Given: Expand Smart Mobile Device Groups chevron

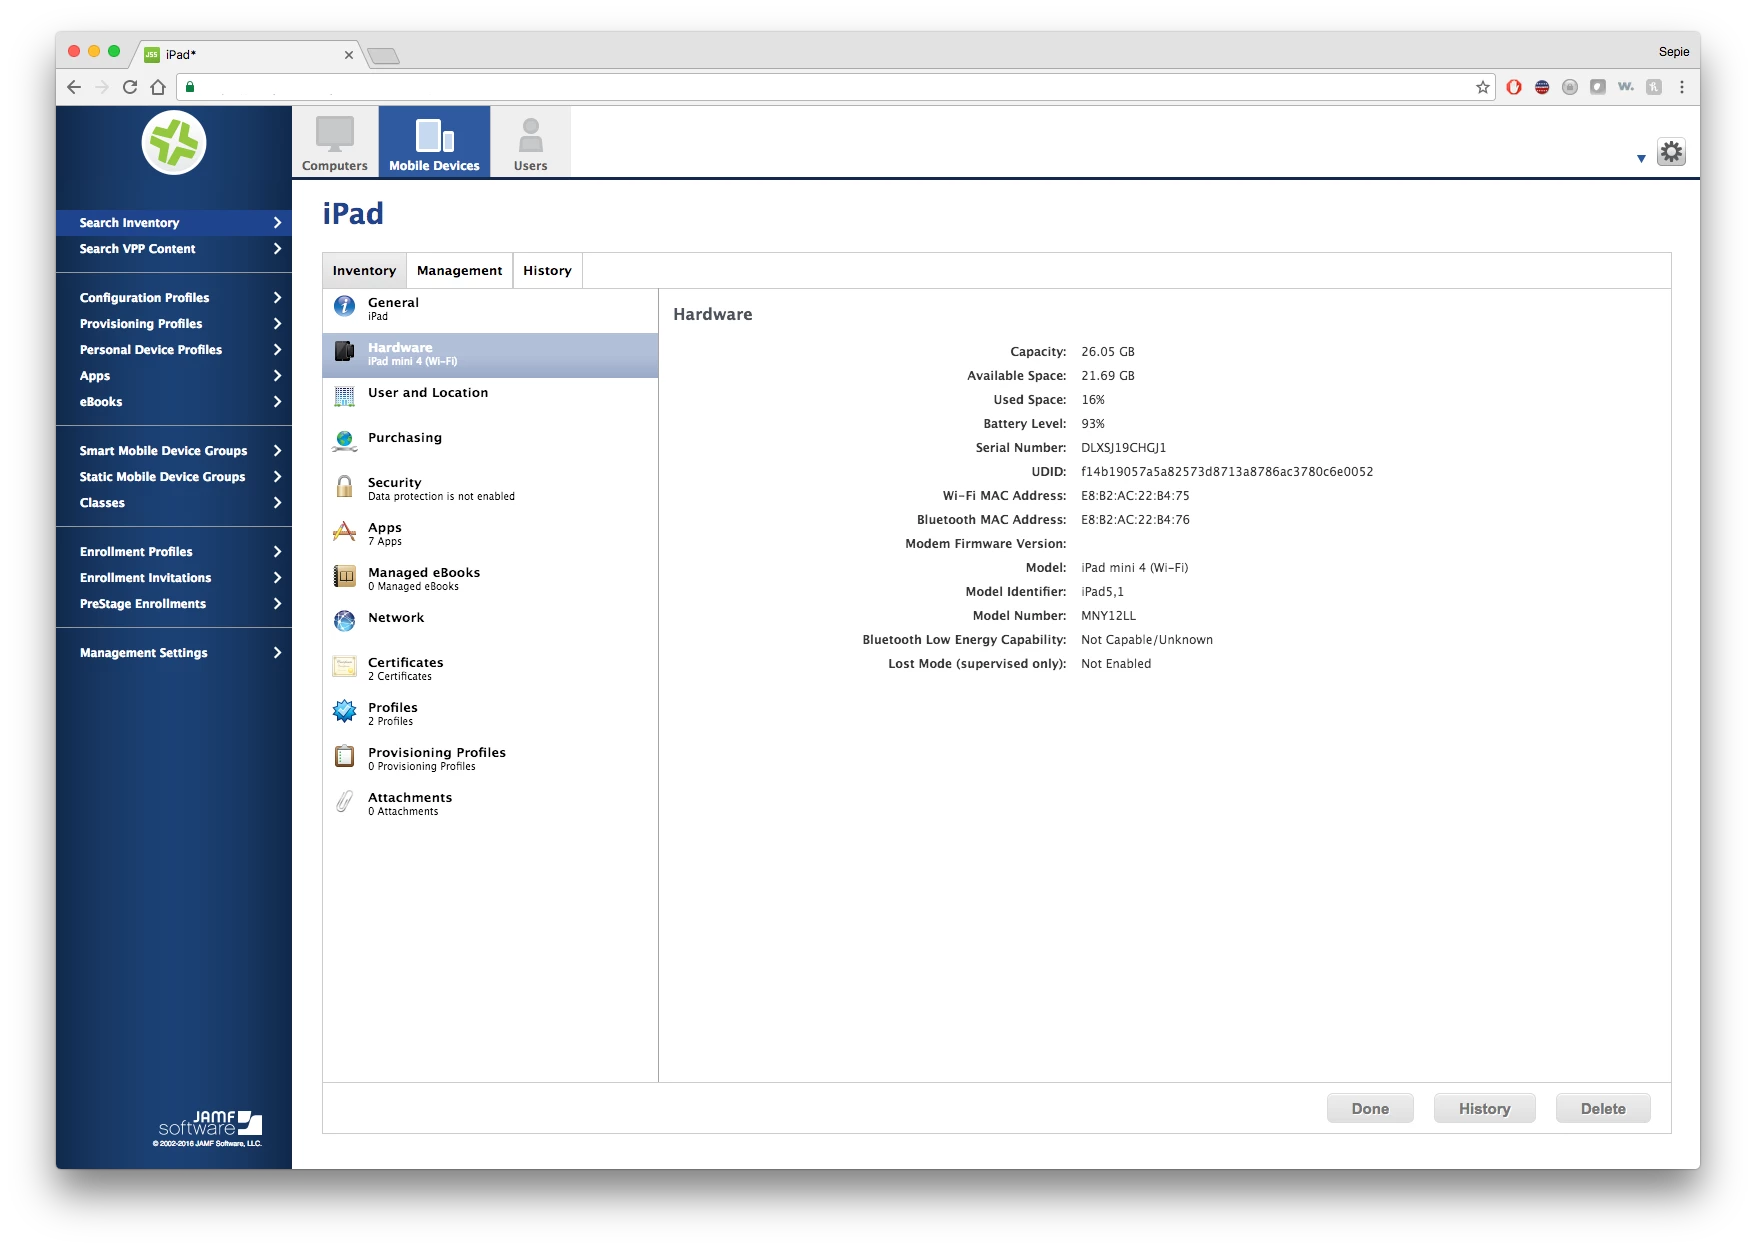Looking at the screenshot, I should coord(277,451).
